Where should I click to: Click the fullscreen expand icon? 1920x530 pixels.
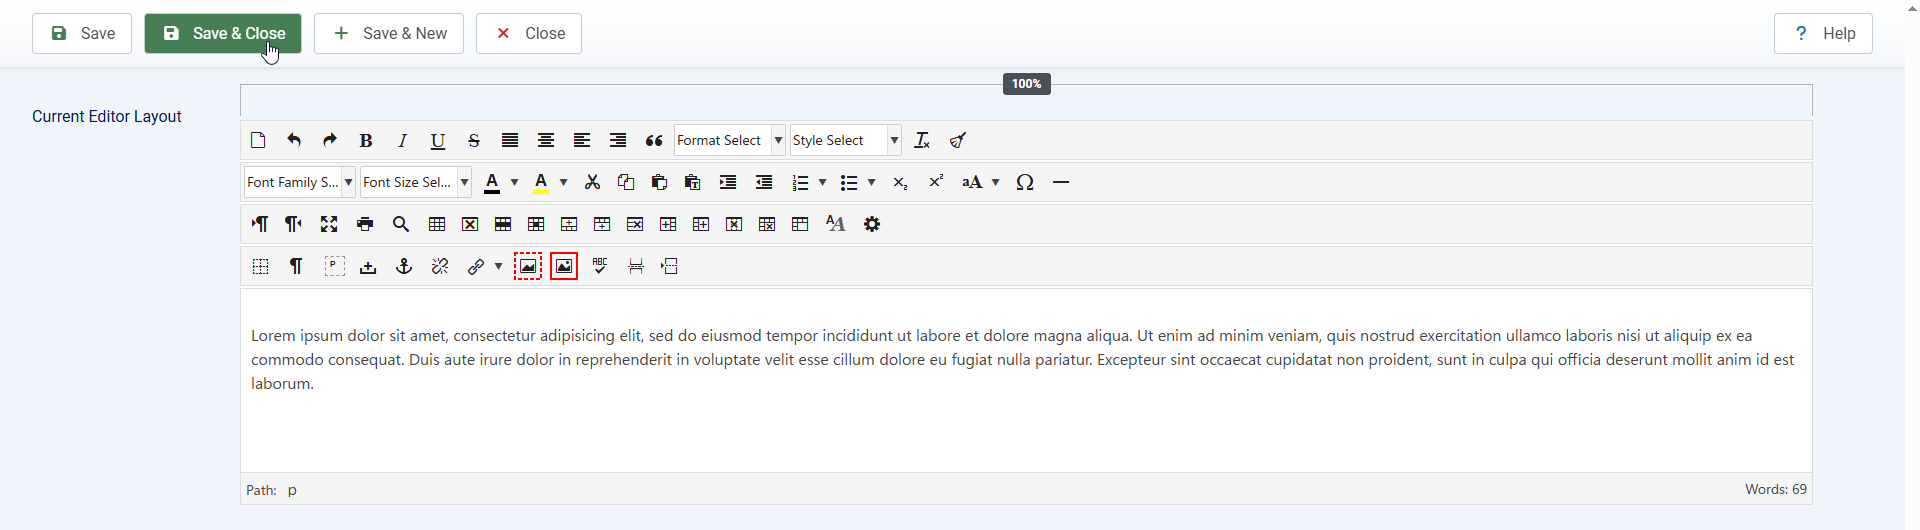(x=329, y=225)
